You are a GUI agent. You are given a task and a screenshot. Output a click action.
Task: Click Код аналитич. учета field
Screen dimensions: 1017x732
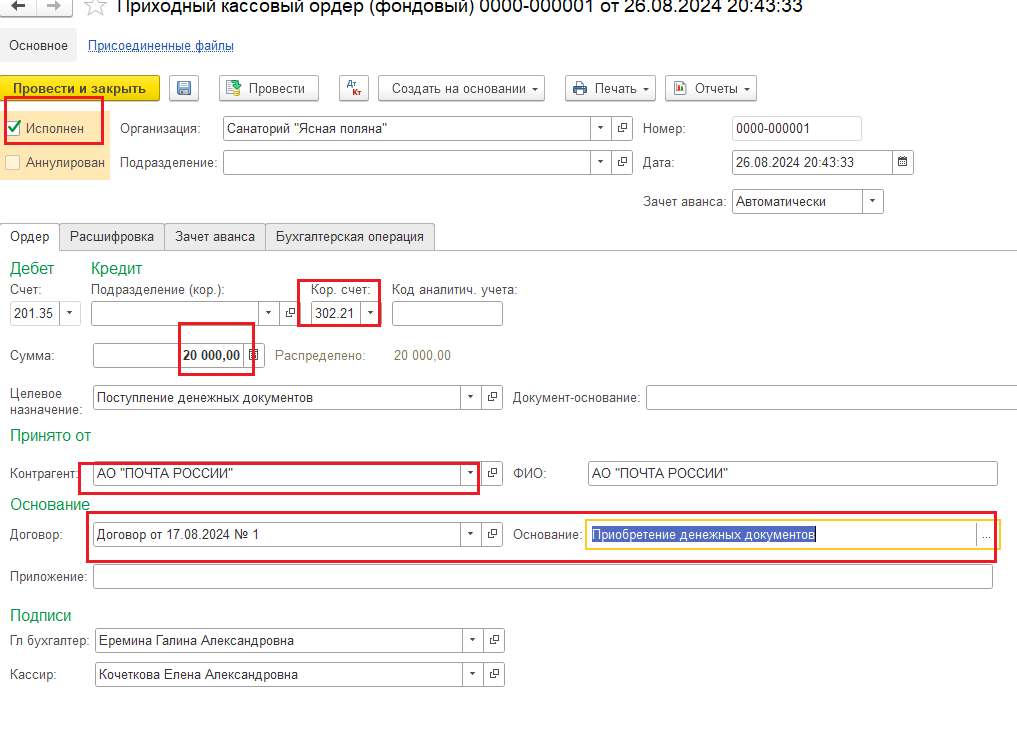click(x=447, y=313)
